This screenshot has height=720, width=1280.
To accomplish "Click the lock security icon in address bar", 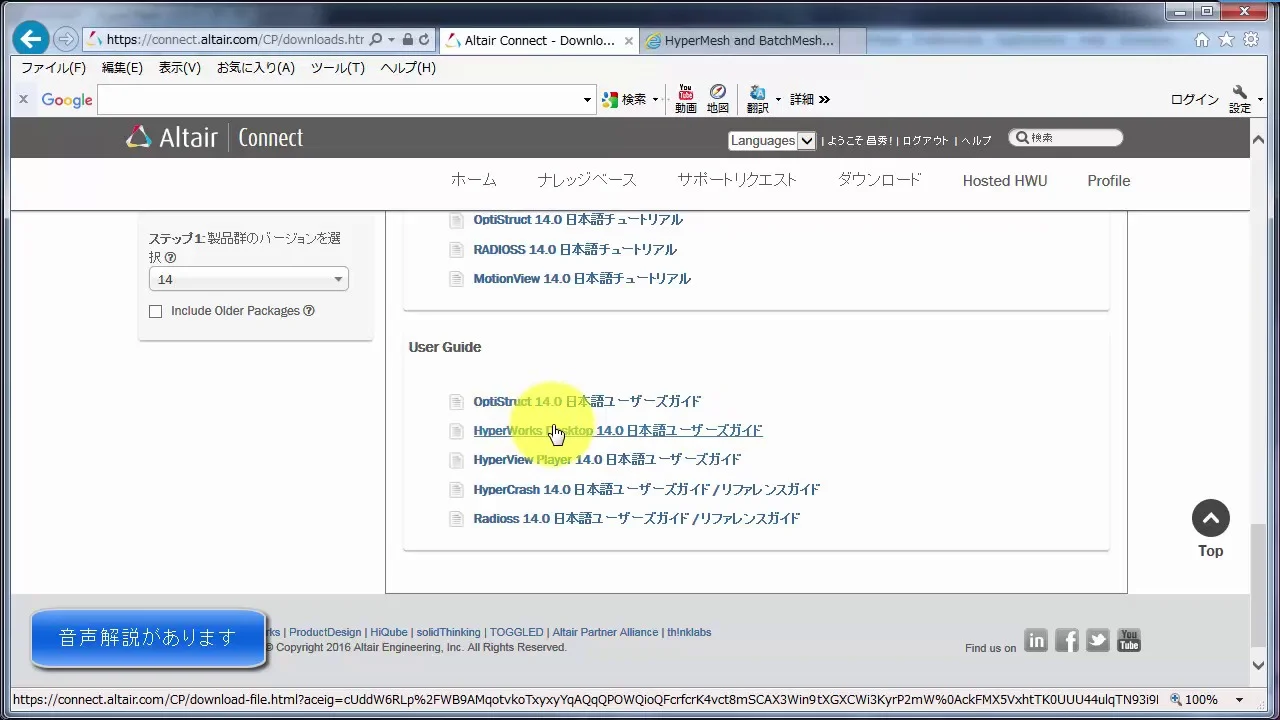I will click(407, 40).
